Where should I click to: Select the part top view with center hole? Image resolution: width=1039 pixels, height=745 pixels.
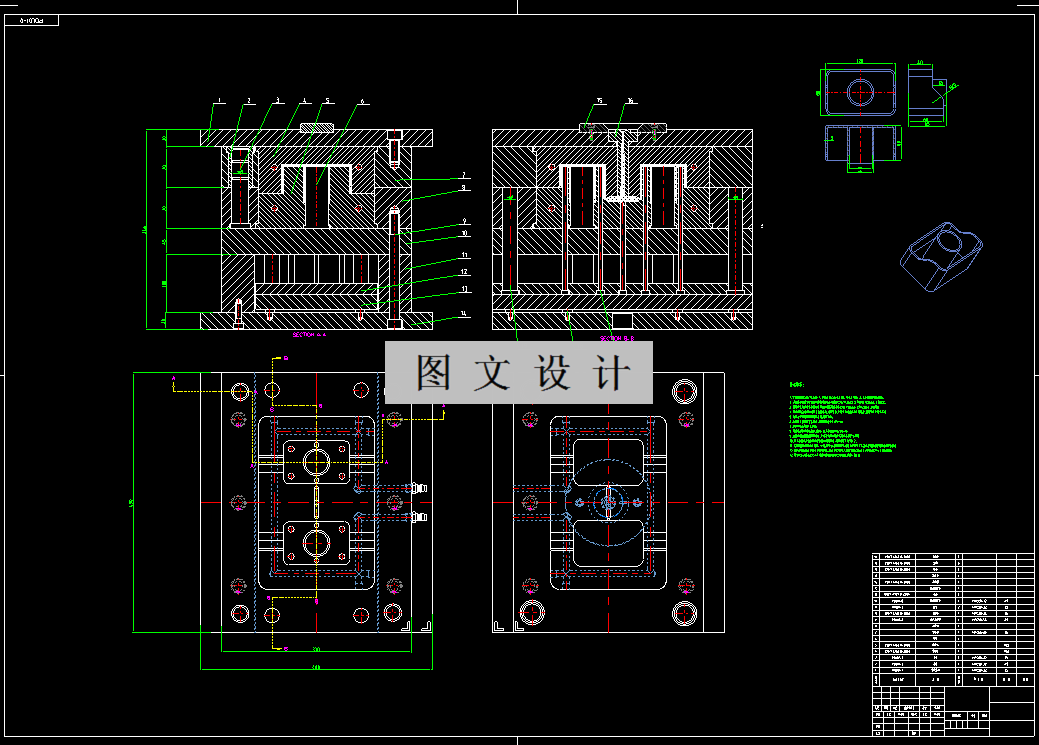tap(860, 91)
